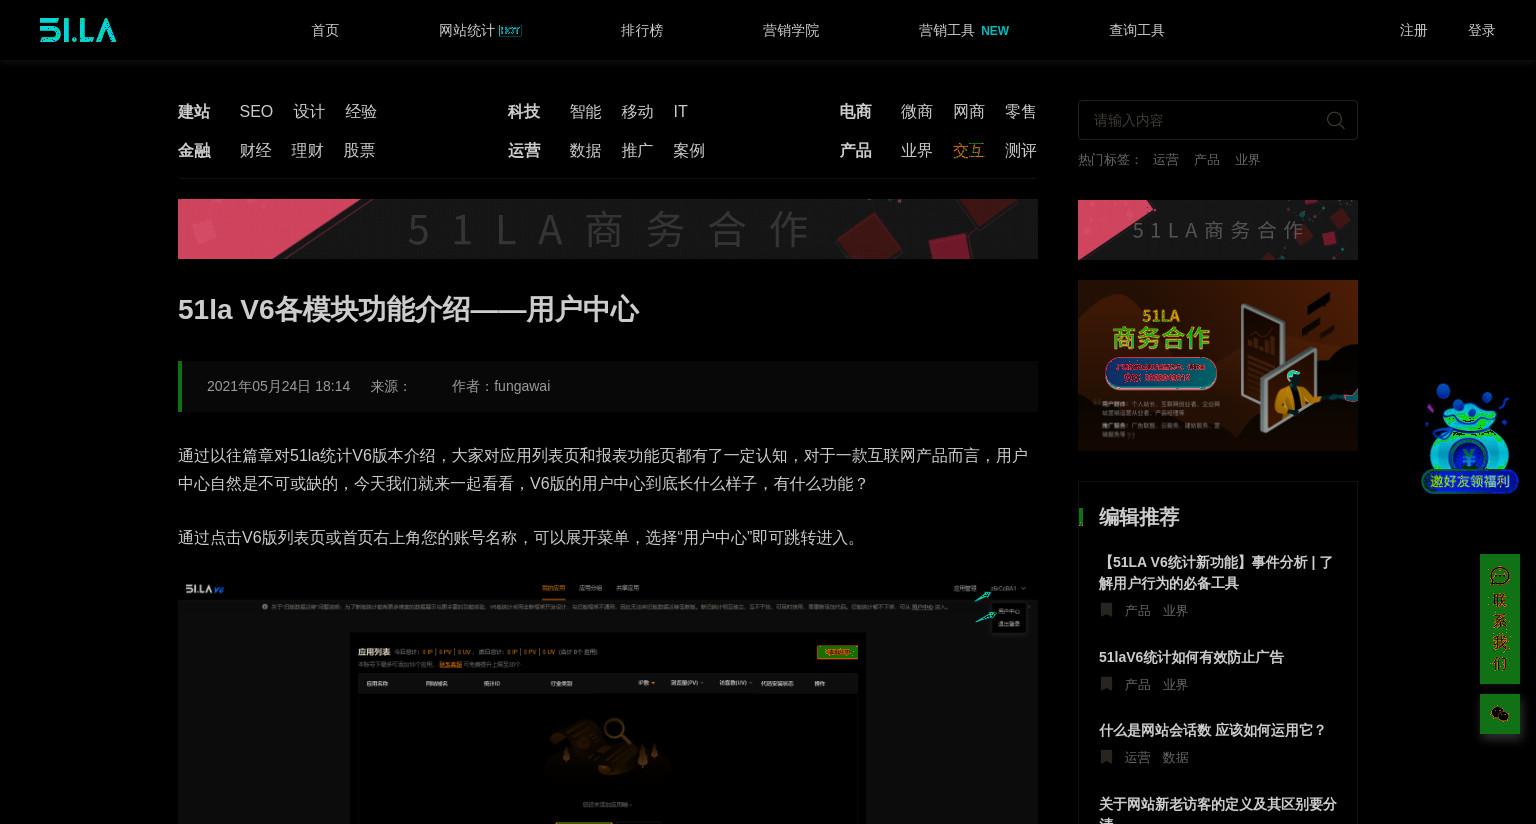Select the 智能 subcategory
Image resolution: width=1536 pixels, height=824 pixels.
[x=585, y=111]
